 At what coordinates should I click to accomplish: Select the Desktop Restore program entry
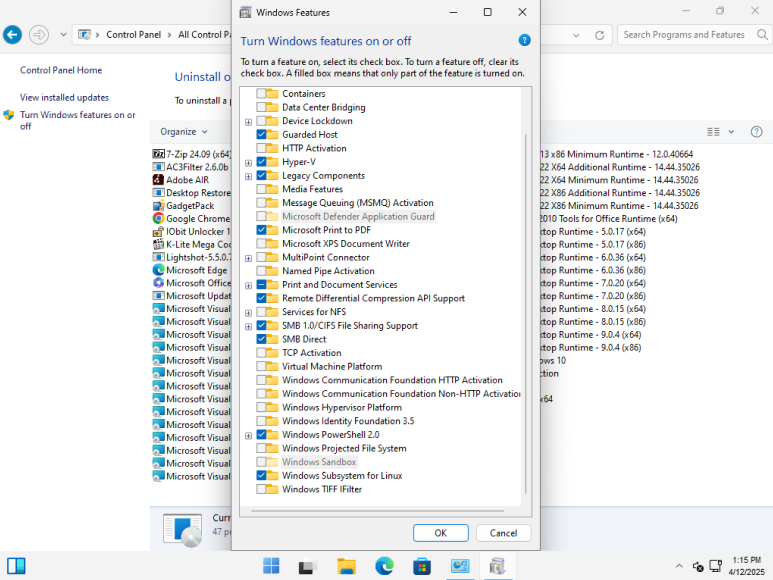click(x=192, y=193)
